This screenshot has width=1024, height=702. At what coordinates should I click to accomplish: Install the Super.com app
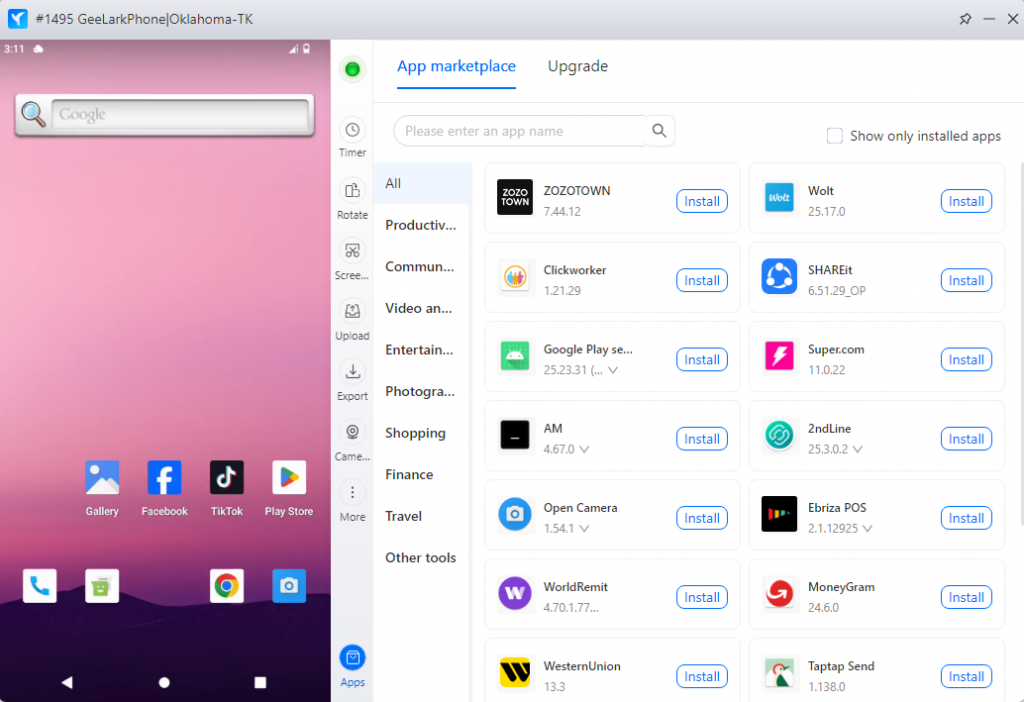[966, 360]
